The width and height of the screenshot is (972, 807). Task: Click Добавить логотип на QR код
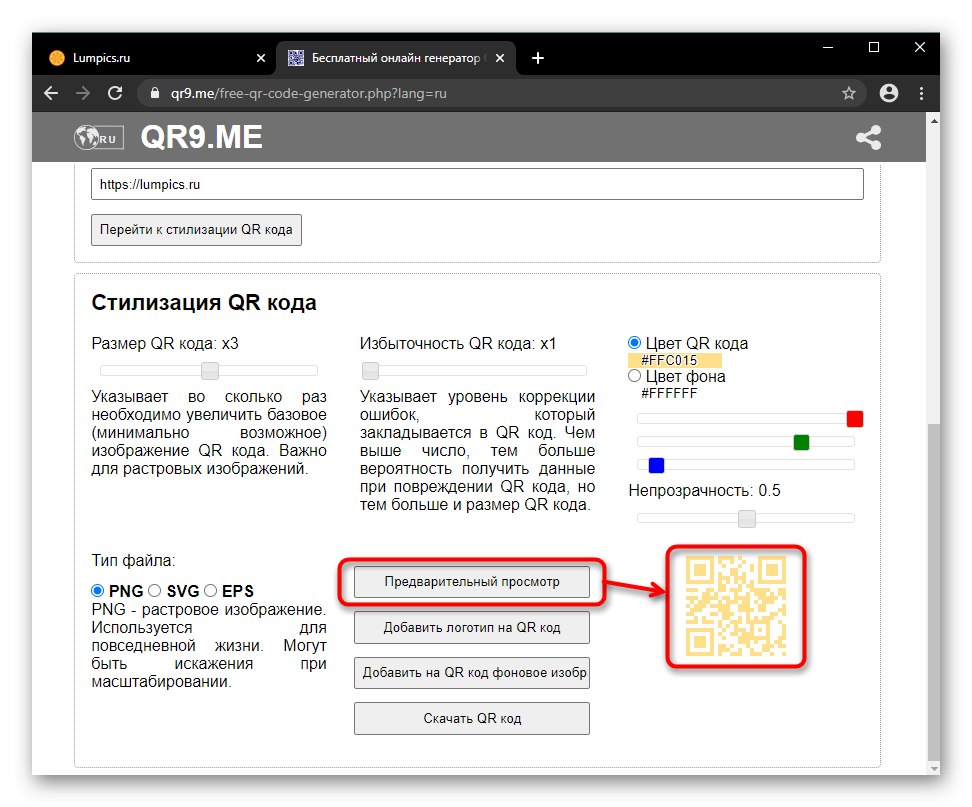(x=472, y=628)
